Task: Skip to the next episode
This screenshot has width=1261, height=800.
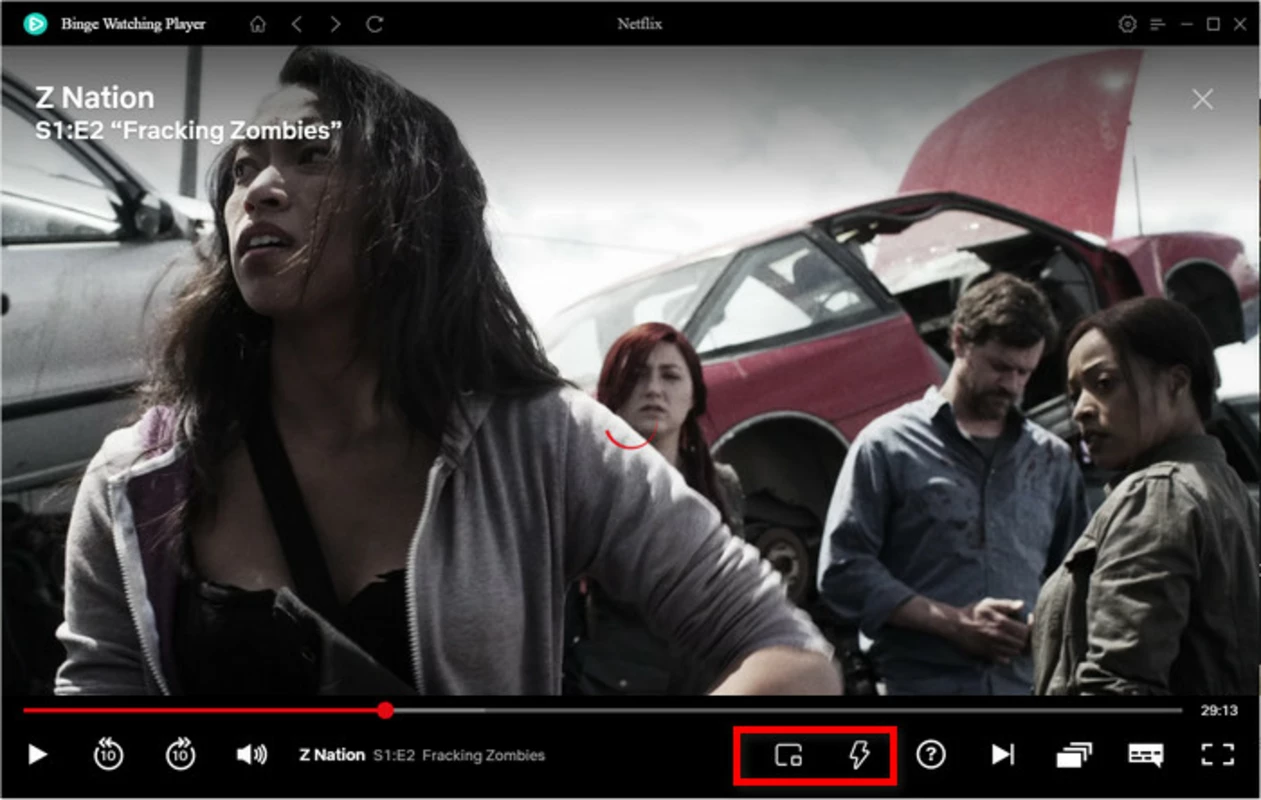Action: point(1003,755)
